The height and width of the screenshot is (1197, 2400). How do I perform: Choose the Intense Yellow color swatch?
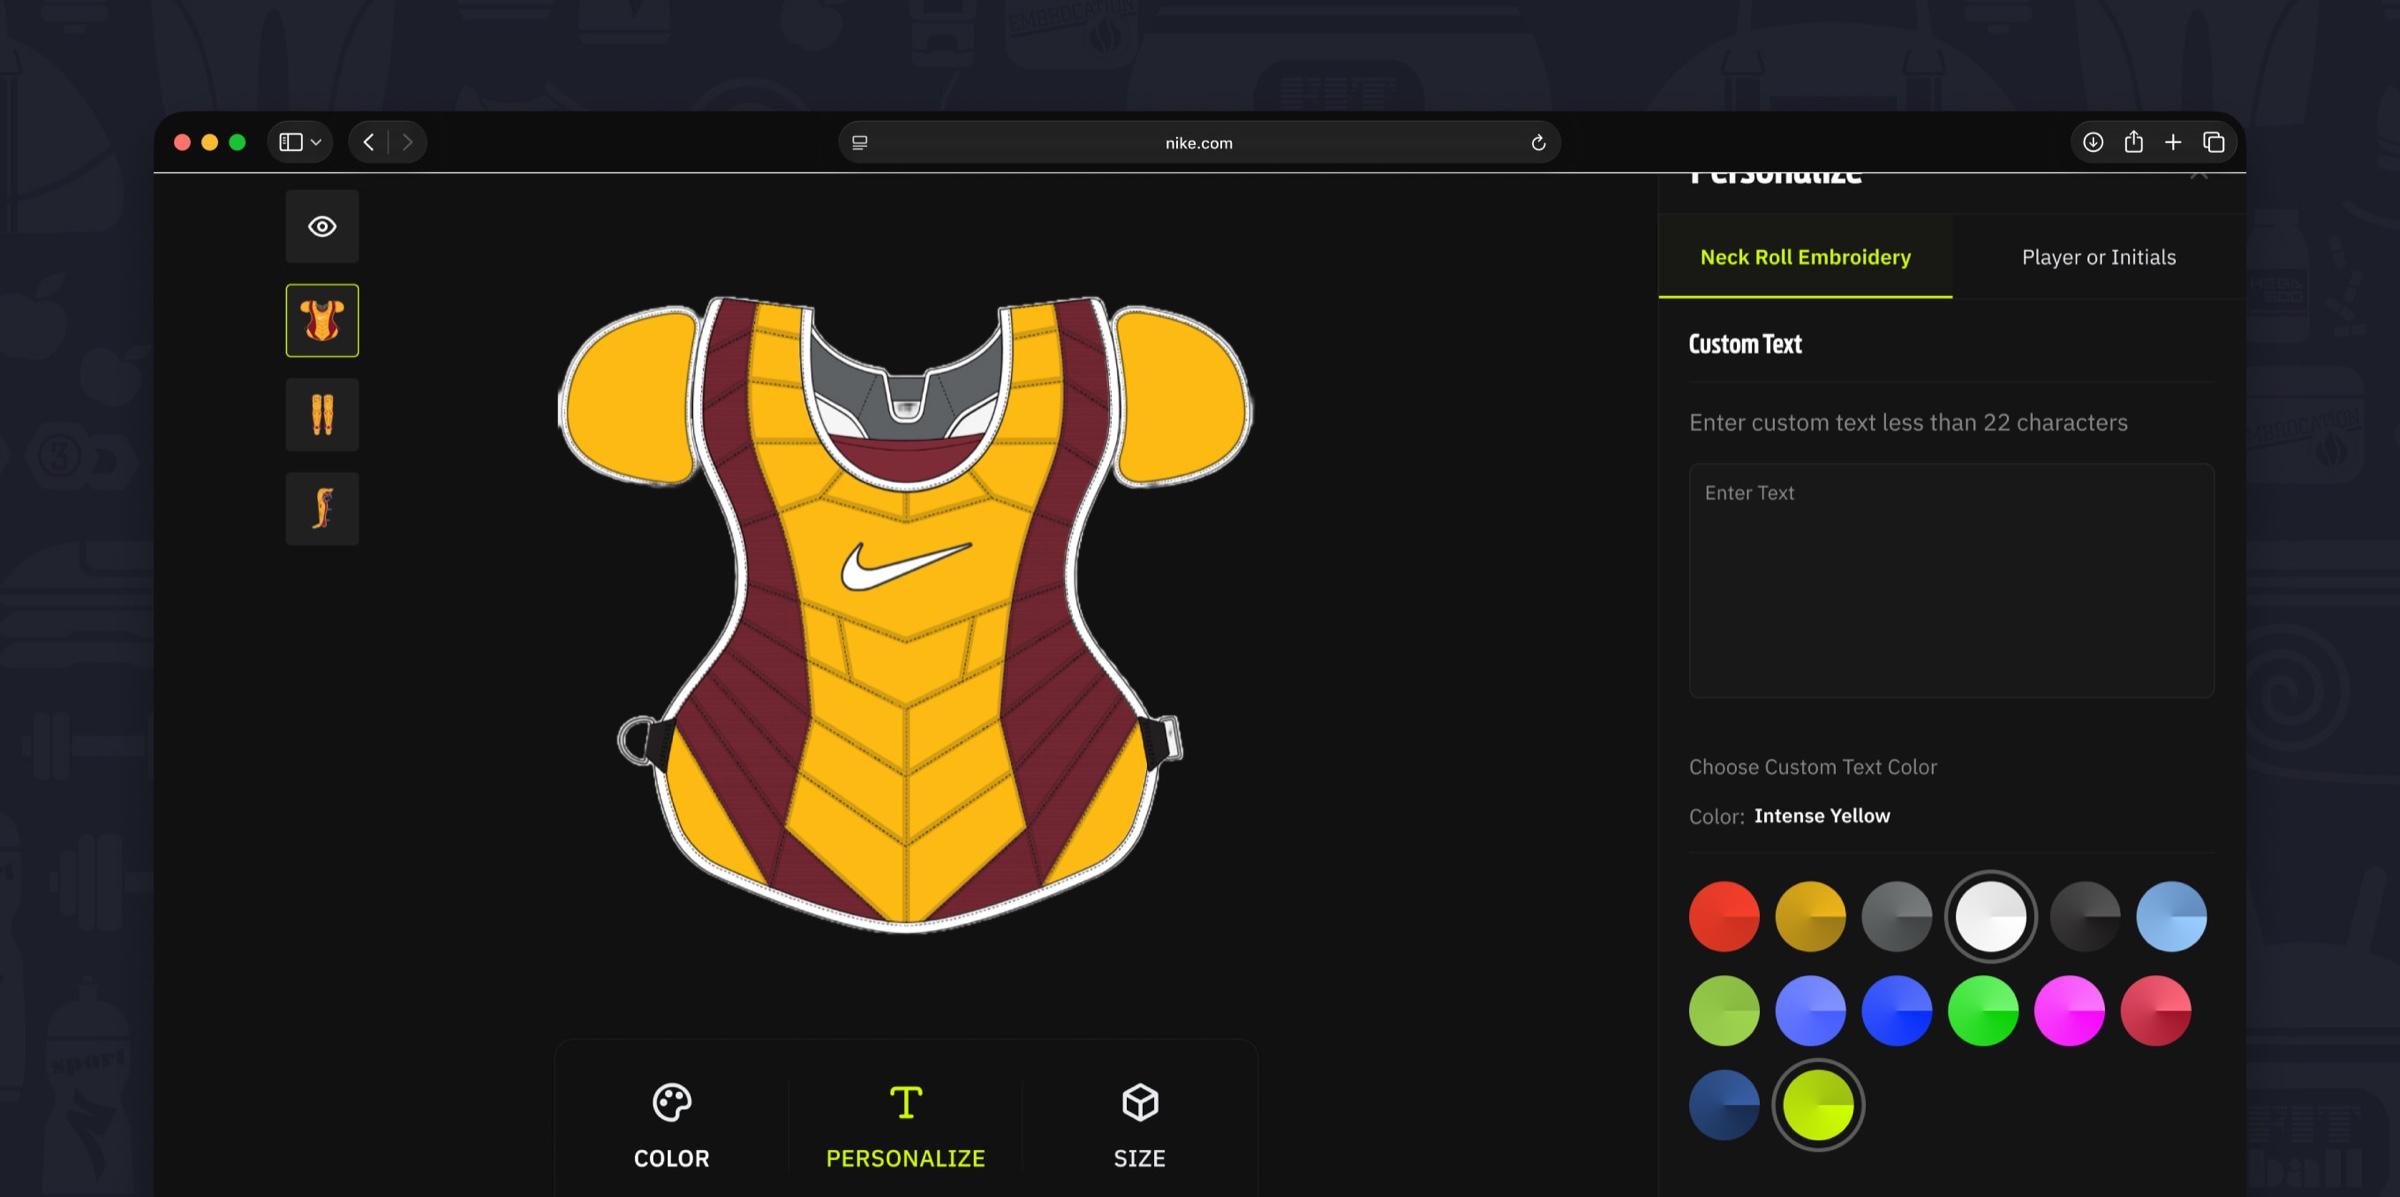(1818, 1105)
